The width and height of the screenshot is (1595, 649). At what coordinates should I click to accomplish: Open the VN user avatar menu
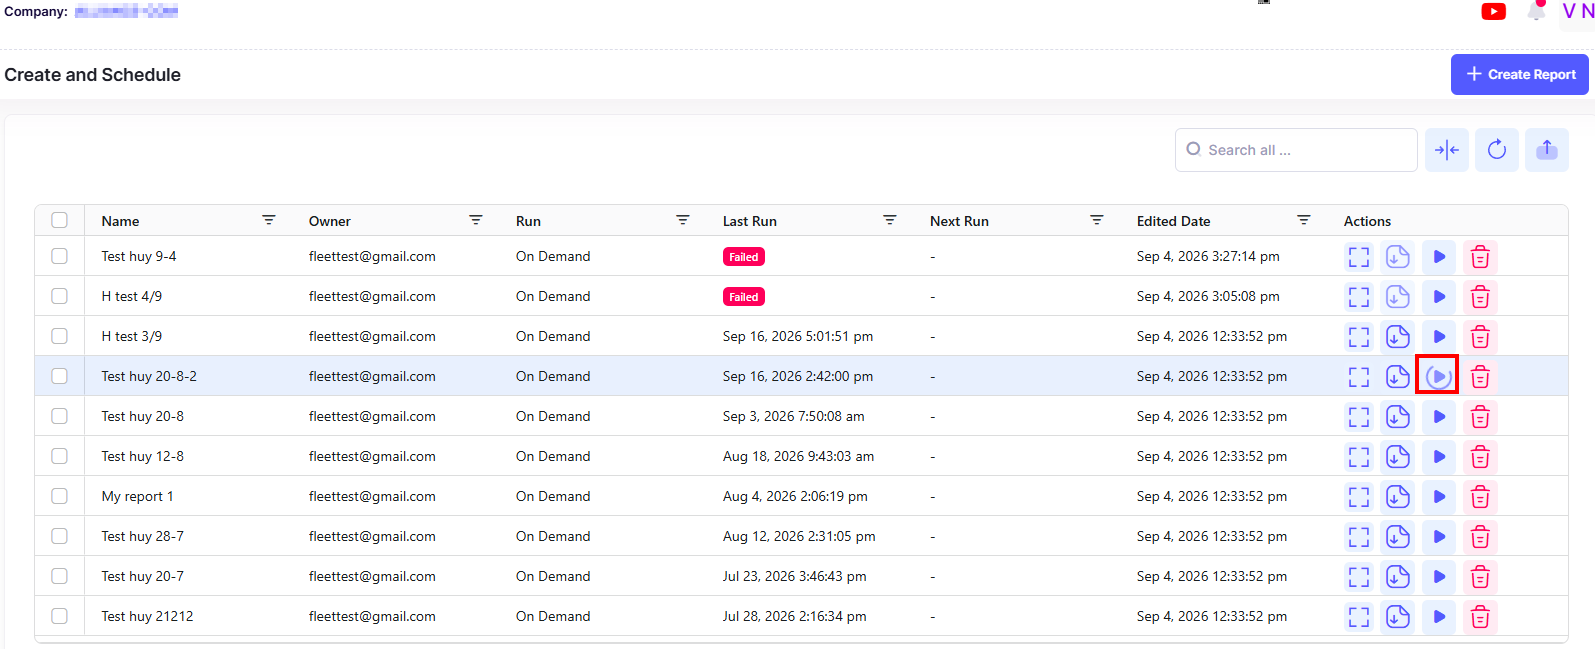point(1578,12)
